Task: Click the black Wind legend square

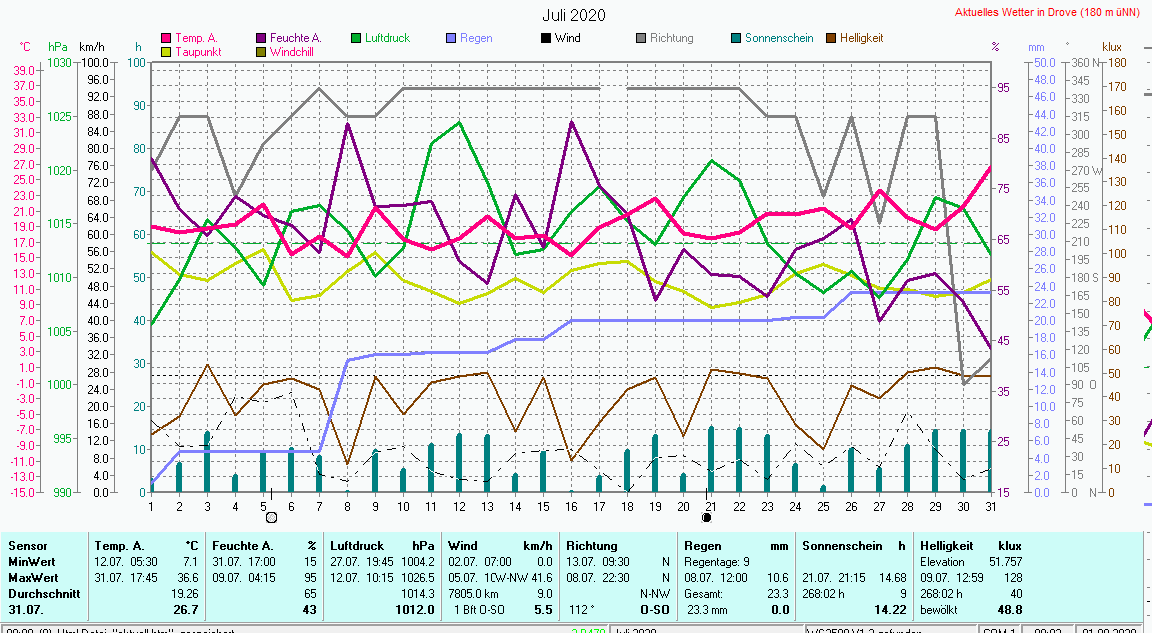Action: point(545,38)
